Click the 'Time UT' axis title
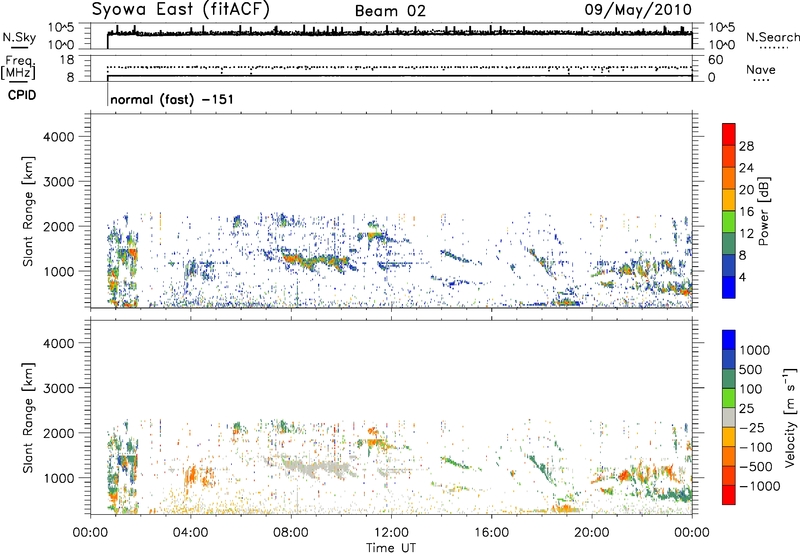The height and width of the screenshot is (554, 800). click(391, 548)
